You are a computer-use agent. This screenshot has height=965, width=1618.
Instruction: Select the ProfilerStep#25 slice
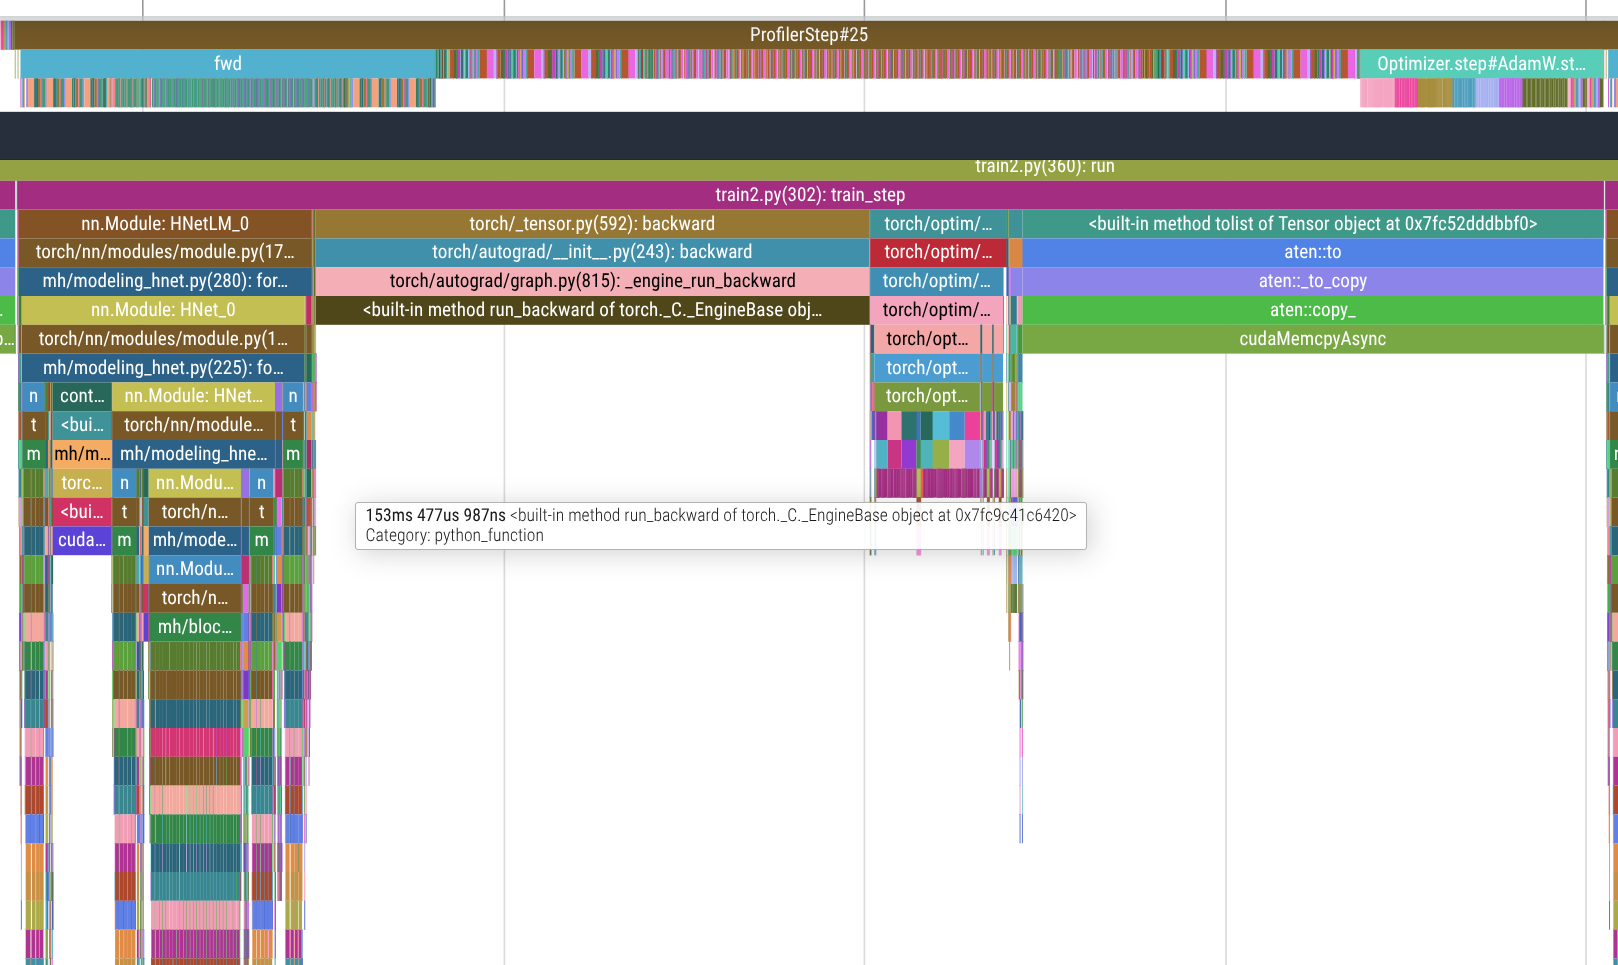pos(808,35)
